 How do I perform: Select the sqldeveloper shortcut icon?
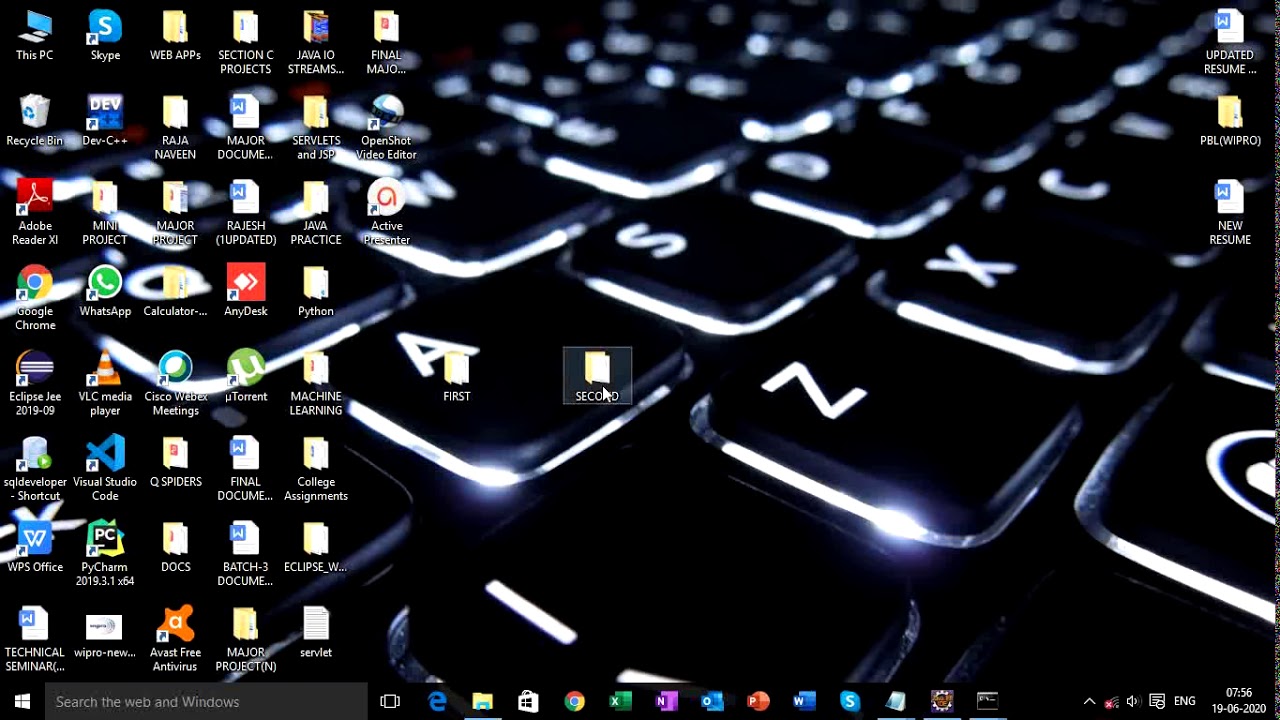tap(34, 468)
